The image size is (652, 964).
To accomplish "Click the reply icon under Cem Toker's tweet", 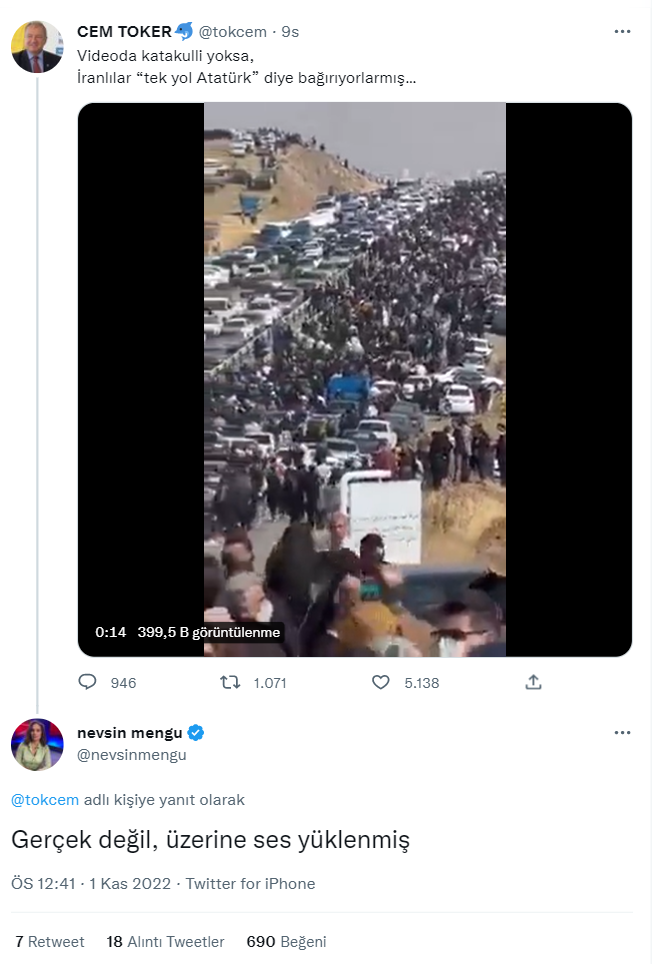I will coord(88,682).
